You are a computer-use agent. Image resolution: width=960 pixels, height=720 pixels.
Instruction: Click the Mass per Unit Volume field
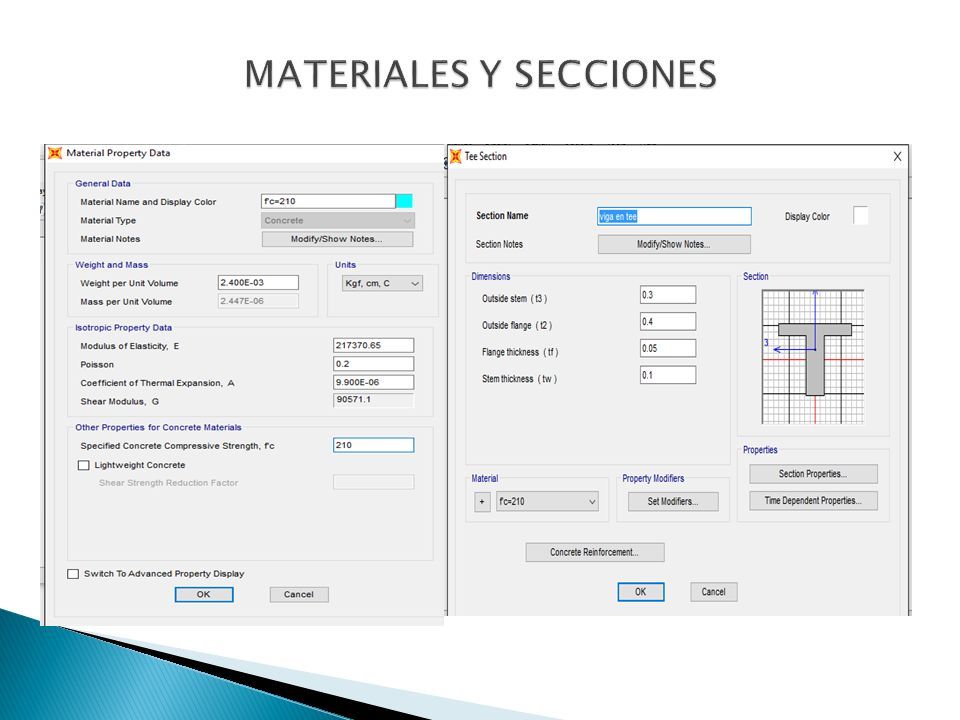tap(258, 301)
